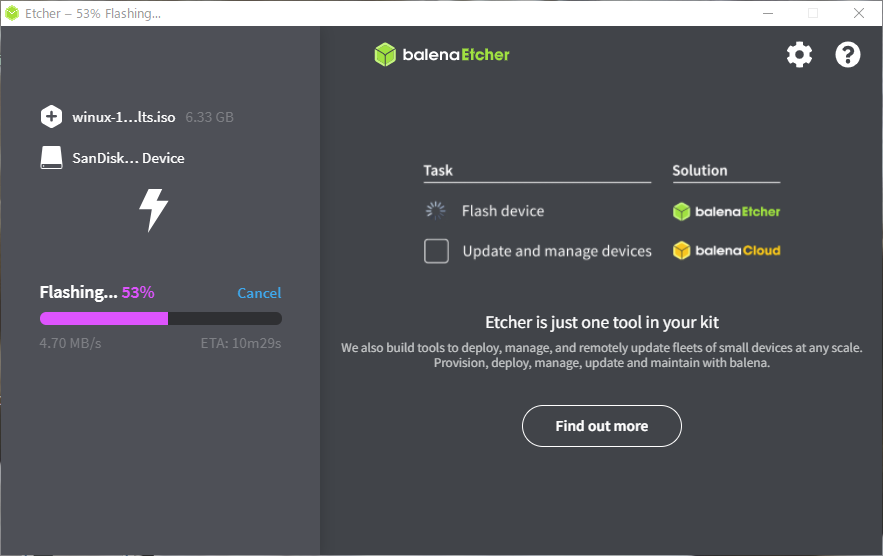Click the balenaEtcher solution logo

point(726,212)
